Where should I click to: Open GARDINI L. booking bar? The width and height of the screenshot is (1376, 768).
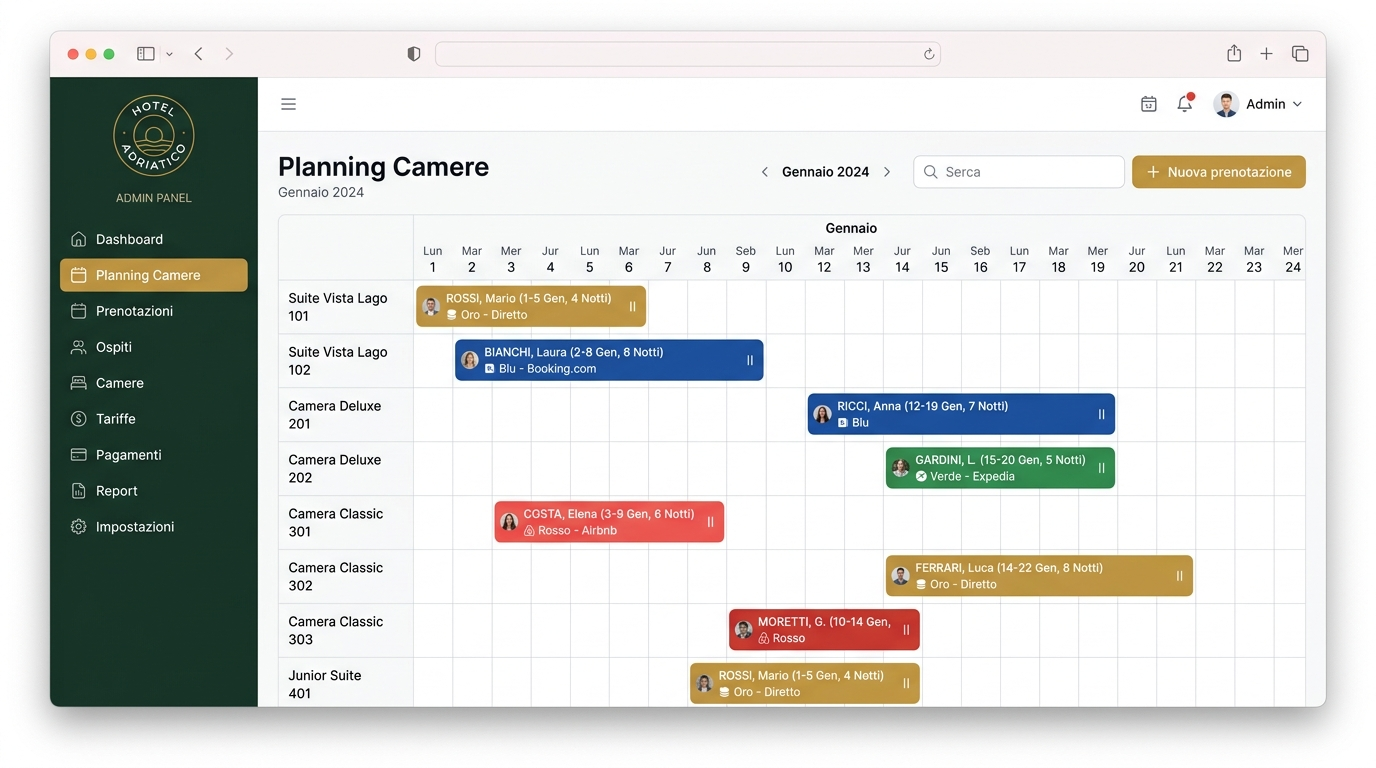(x=1000, y=468)
